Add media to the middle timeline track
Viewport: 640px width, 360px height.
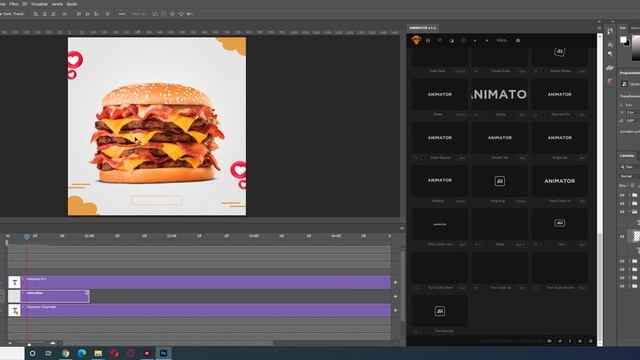pos(395,296)
